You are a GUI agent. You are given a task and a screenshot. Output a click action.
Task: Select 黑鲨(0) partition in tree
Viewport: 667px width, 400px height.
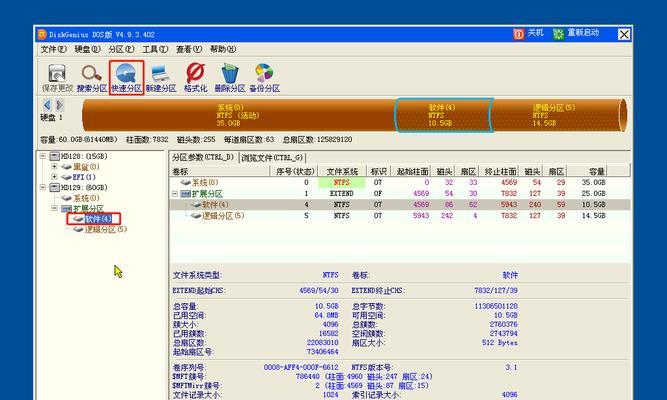(86, 166)
